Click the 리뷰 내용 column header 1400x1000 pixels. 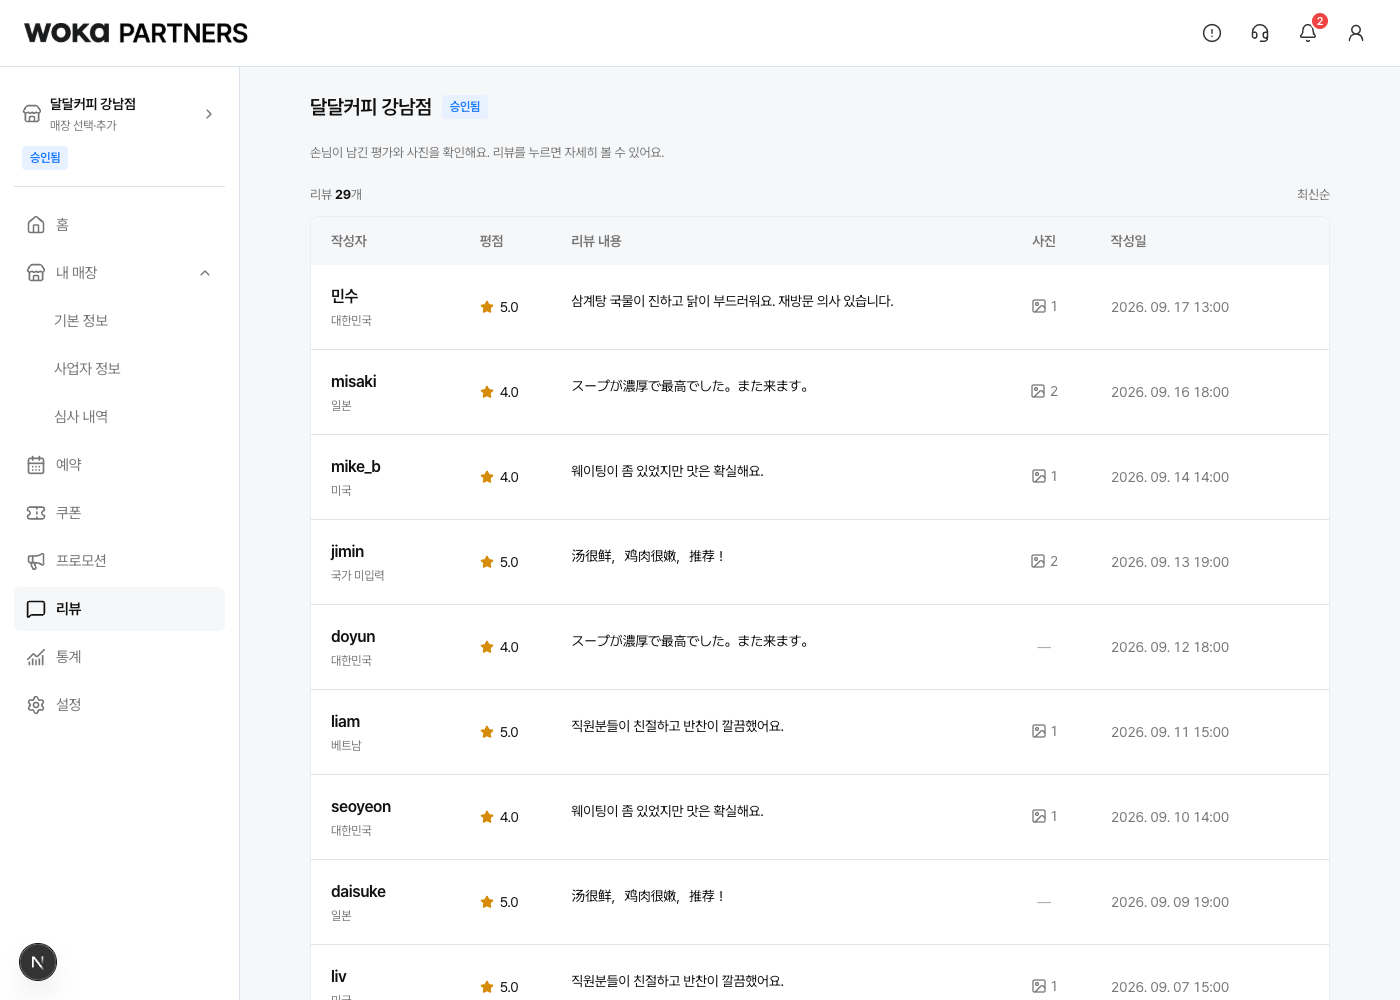(x=596, y=241)
